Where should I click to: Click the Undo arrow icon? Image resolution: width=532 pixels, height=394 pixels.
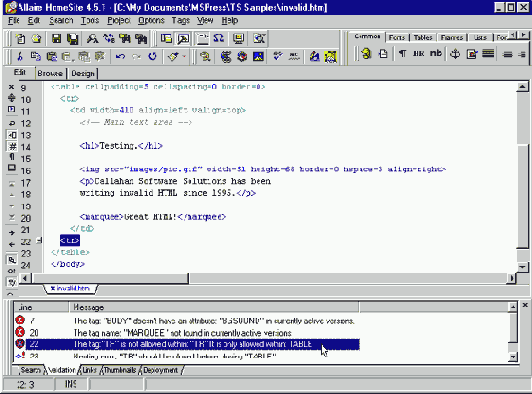(x=120, y=56)
